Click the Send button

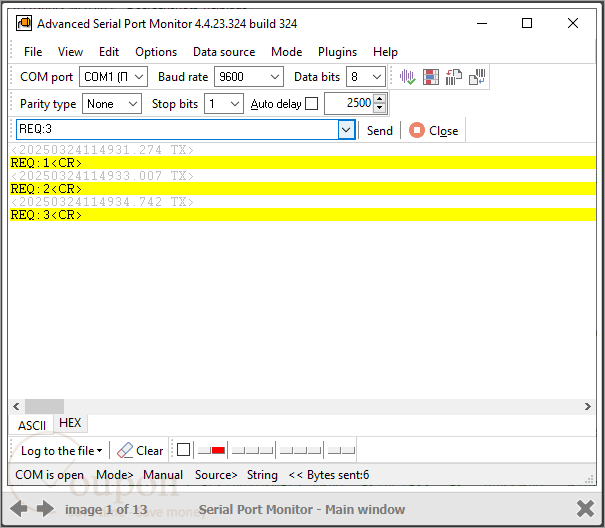(380, 130)
